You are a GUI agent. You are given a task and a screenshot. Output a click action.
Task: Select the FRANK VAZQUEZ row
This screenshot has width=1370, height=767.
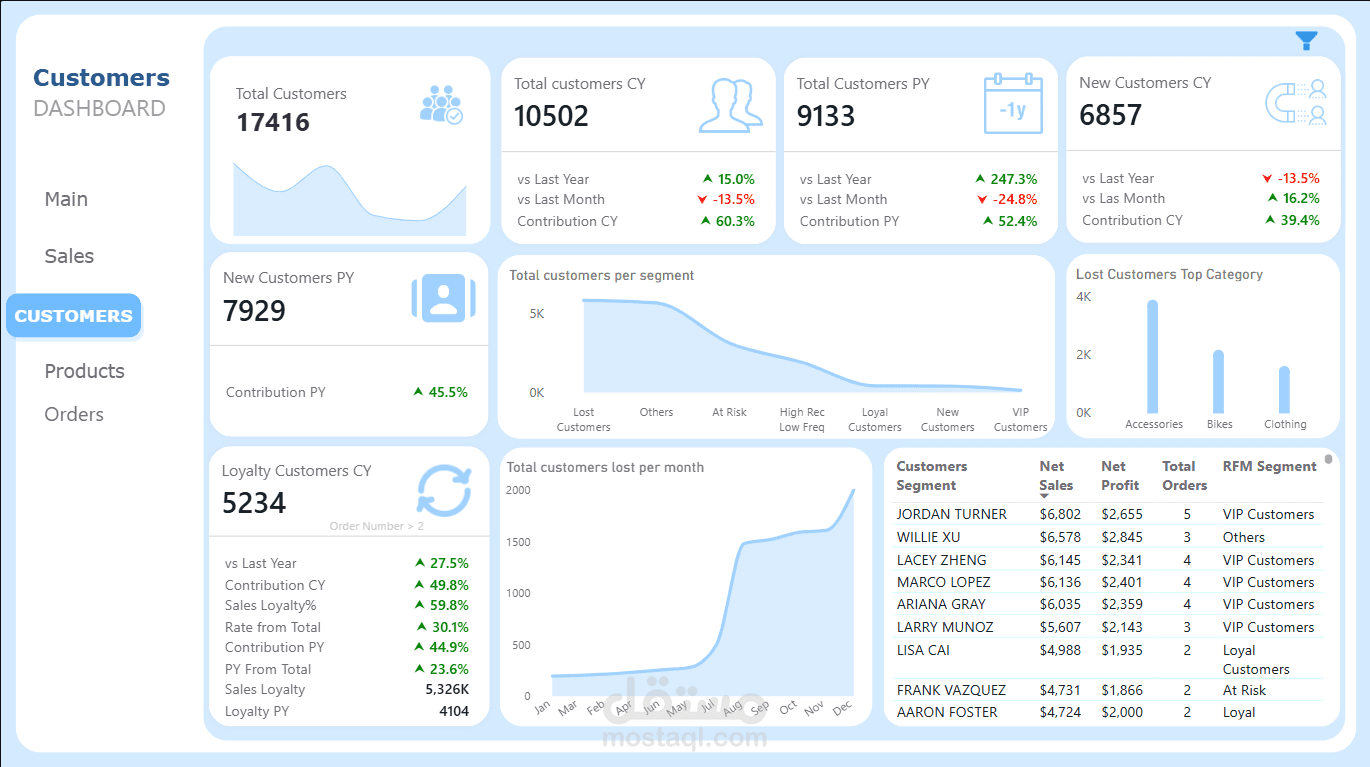click(1107, 690)
